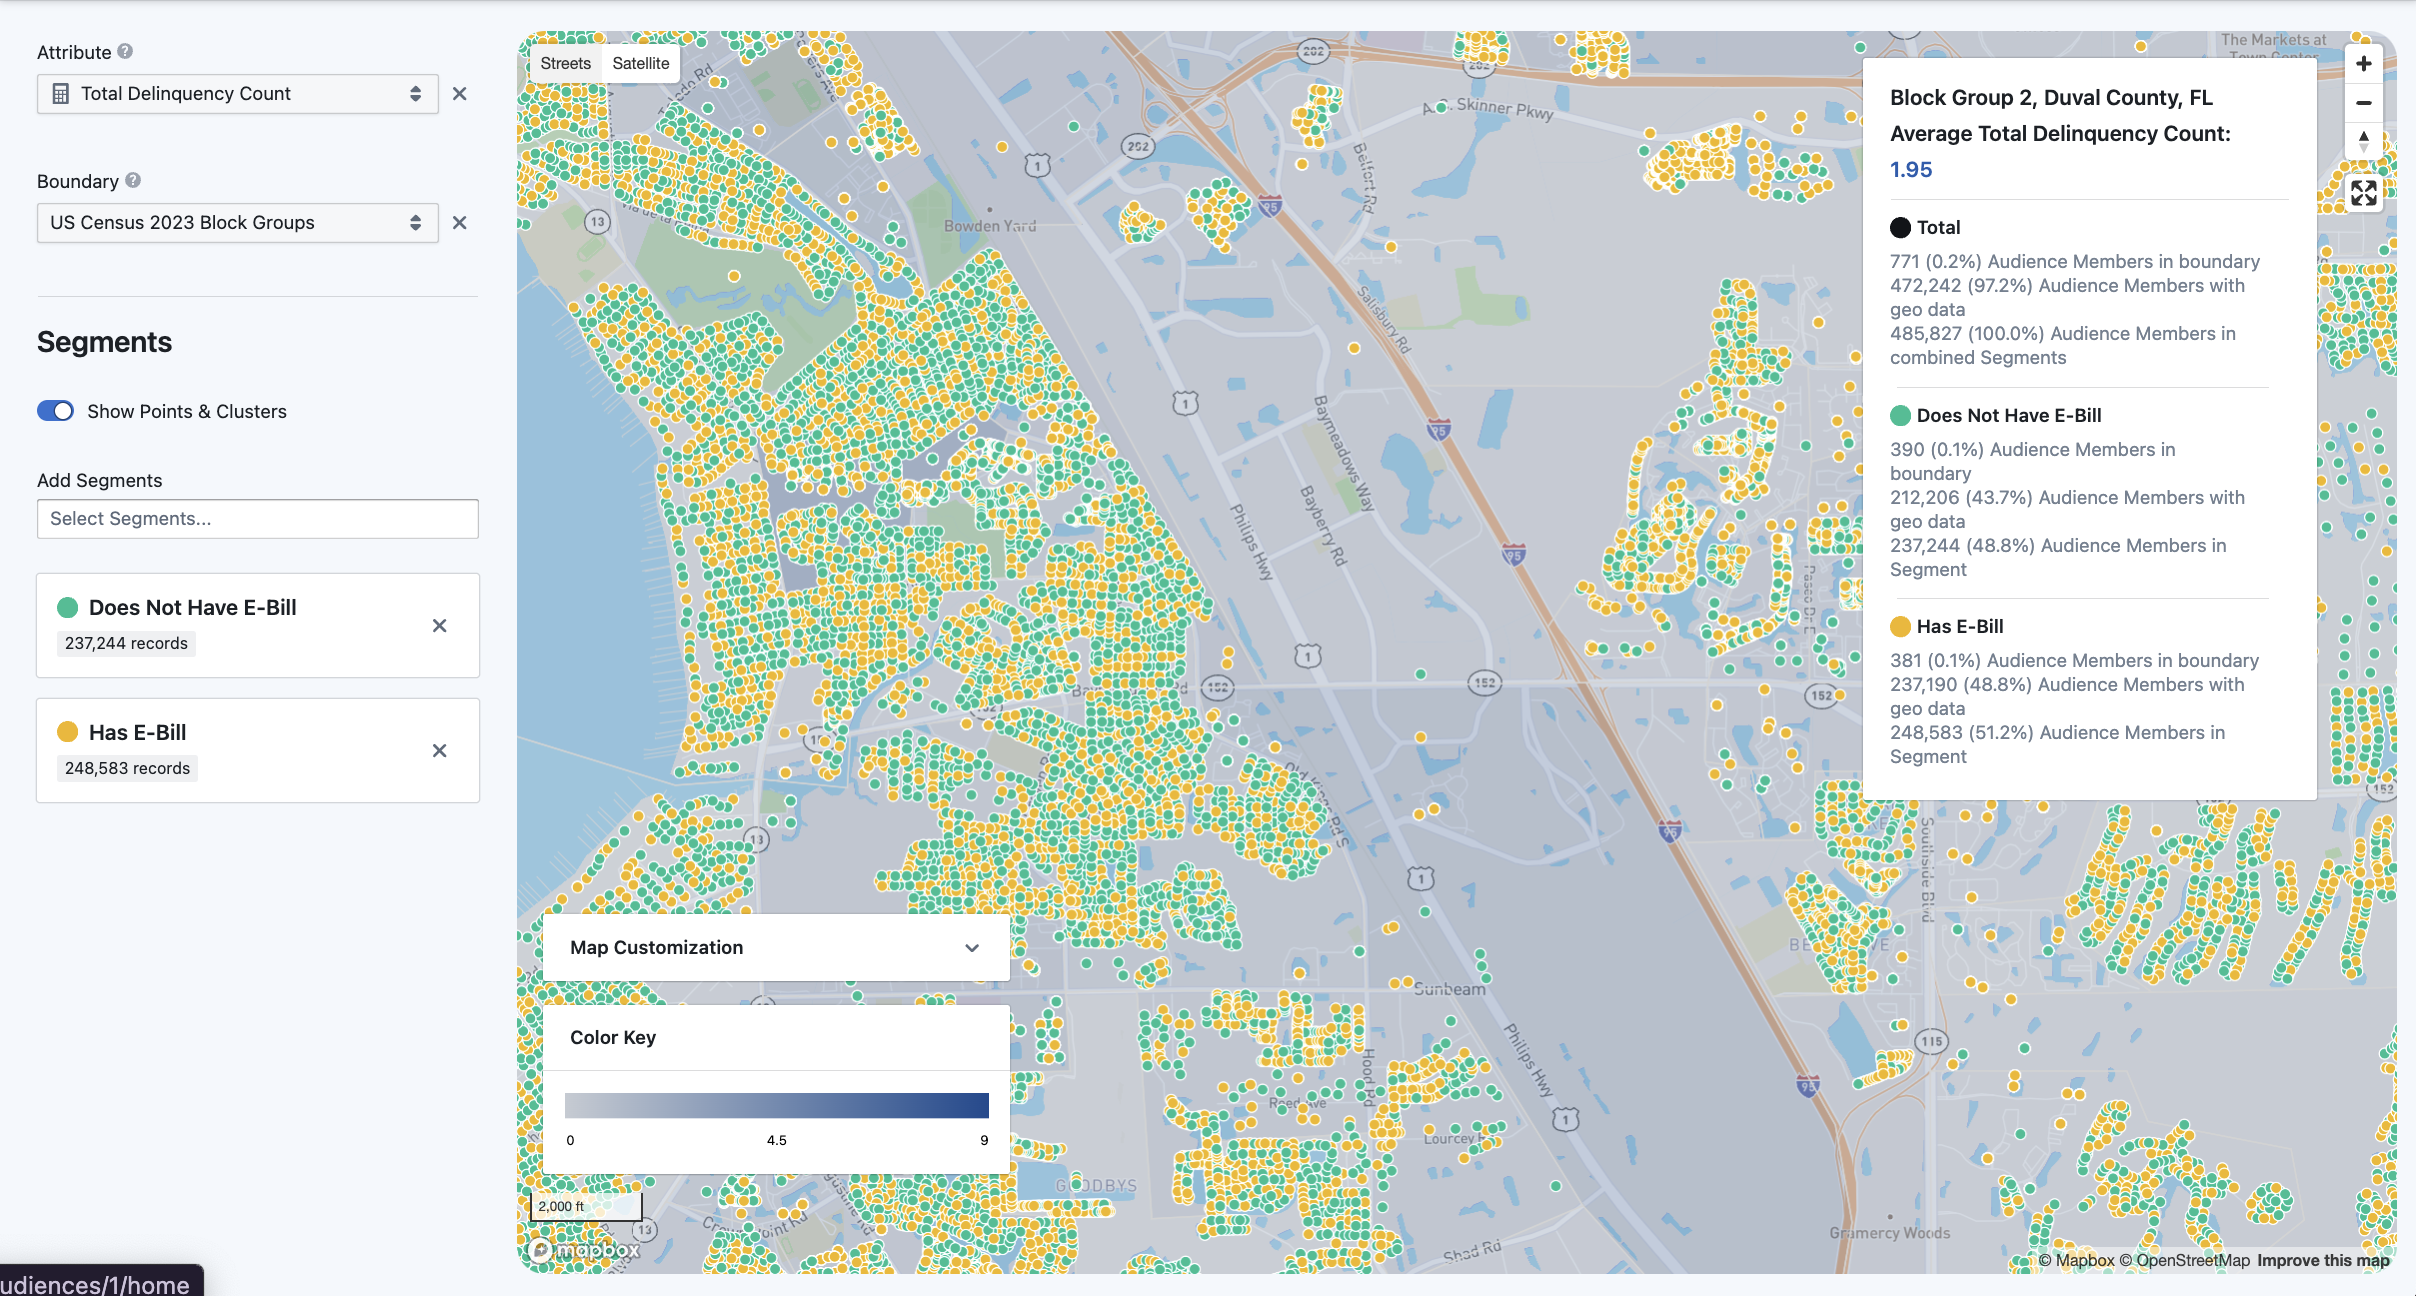Remove Does Not Have E-Bill segment

pyautogui.click(x=439, y=626)
